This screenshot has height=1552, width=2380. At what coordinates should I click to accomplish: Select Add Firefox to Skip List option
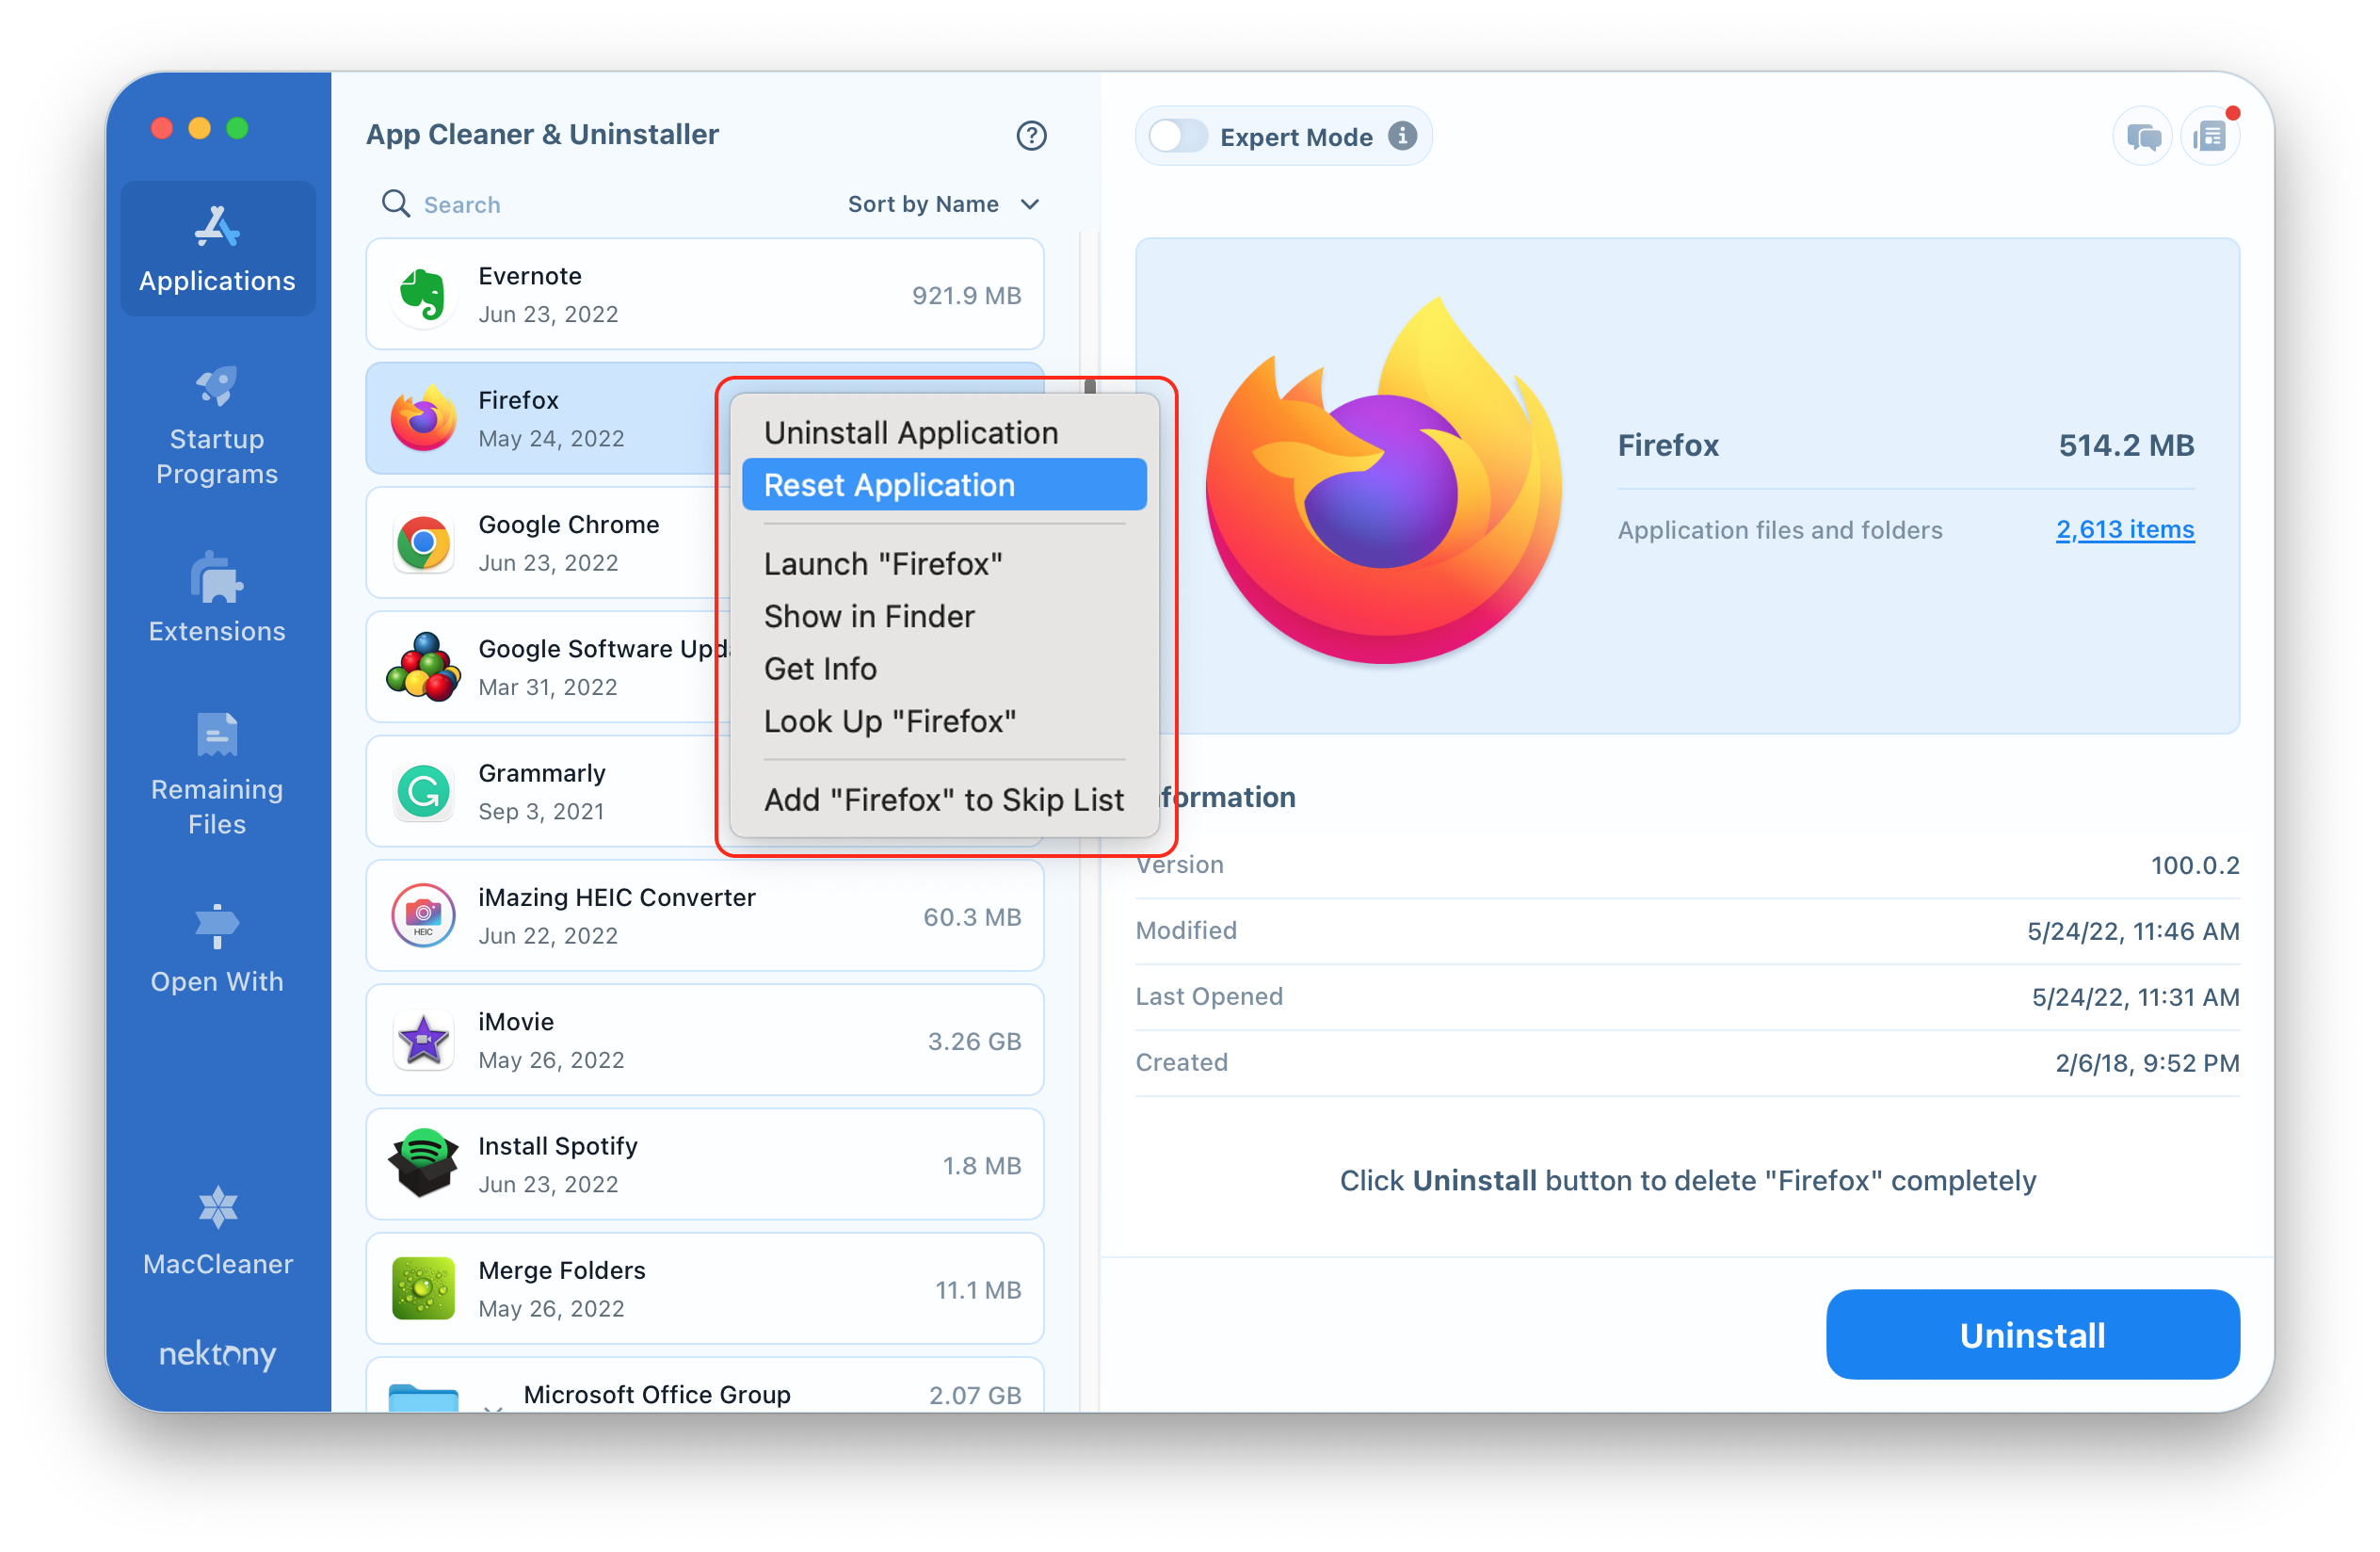point(942,799)
